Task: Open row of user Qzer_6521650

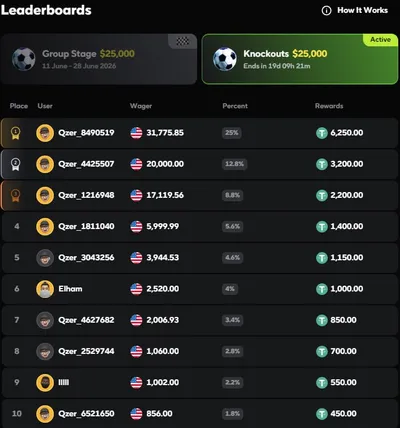Action: [x=200, y=413]
